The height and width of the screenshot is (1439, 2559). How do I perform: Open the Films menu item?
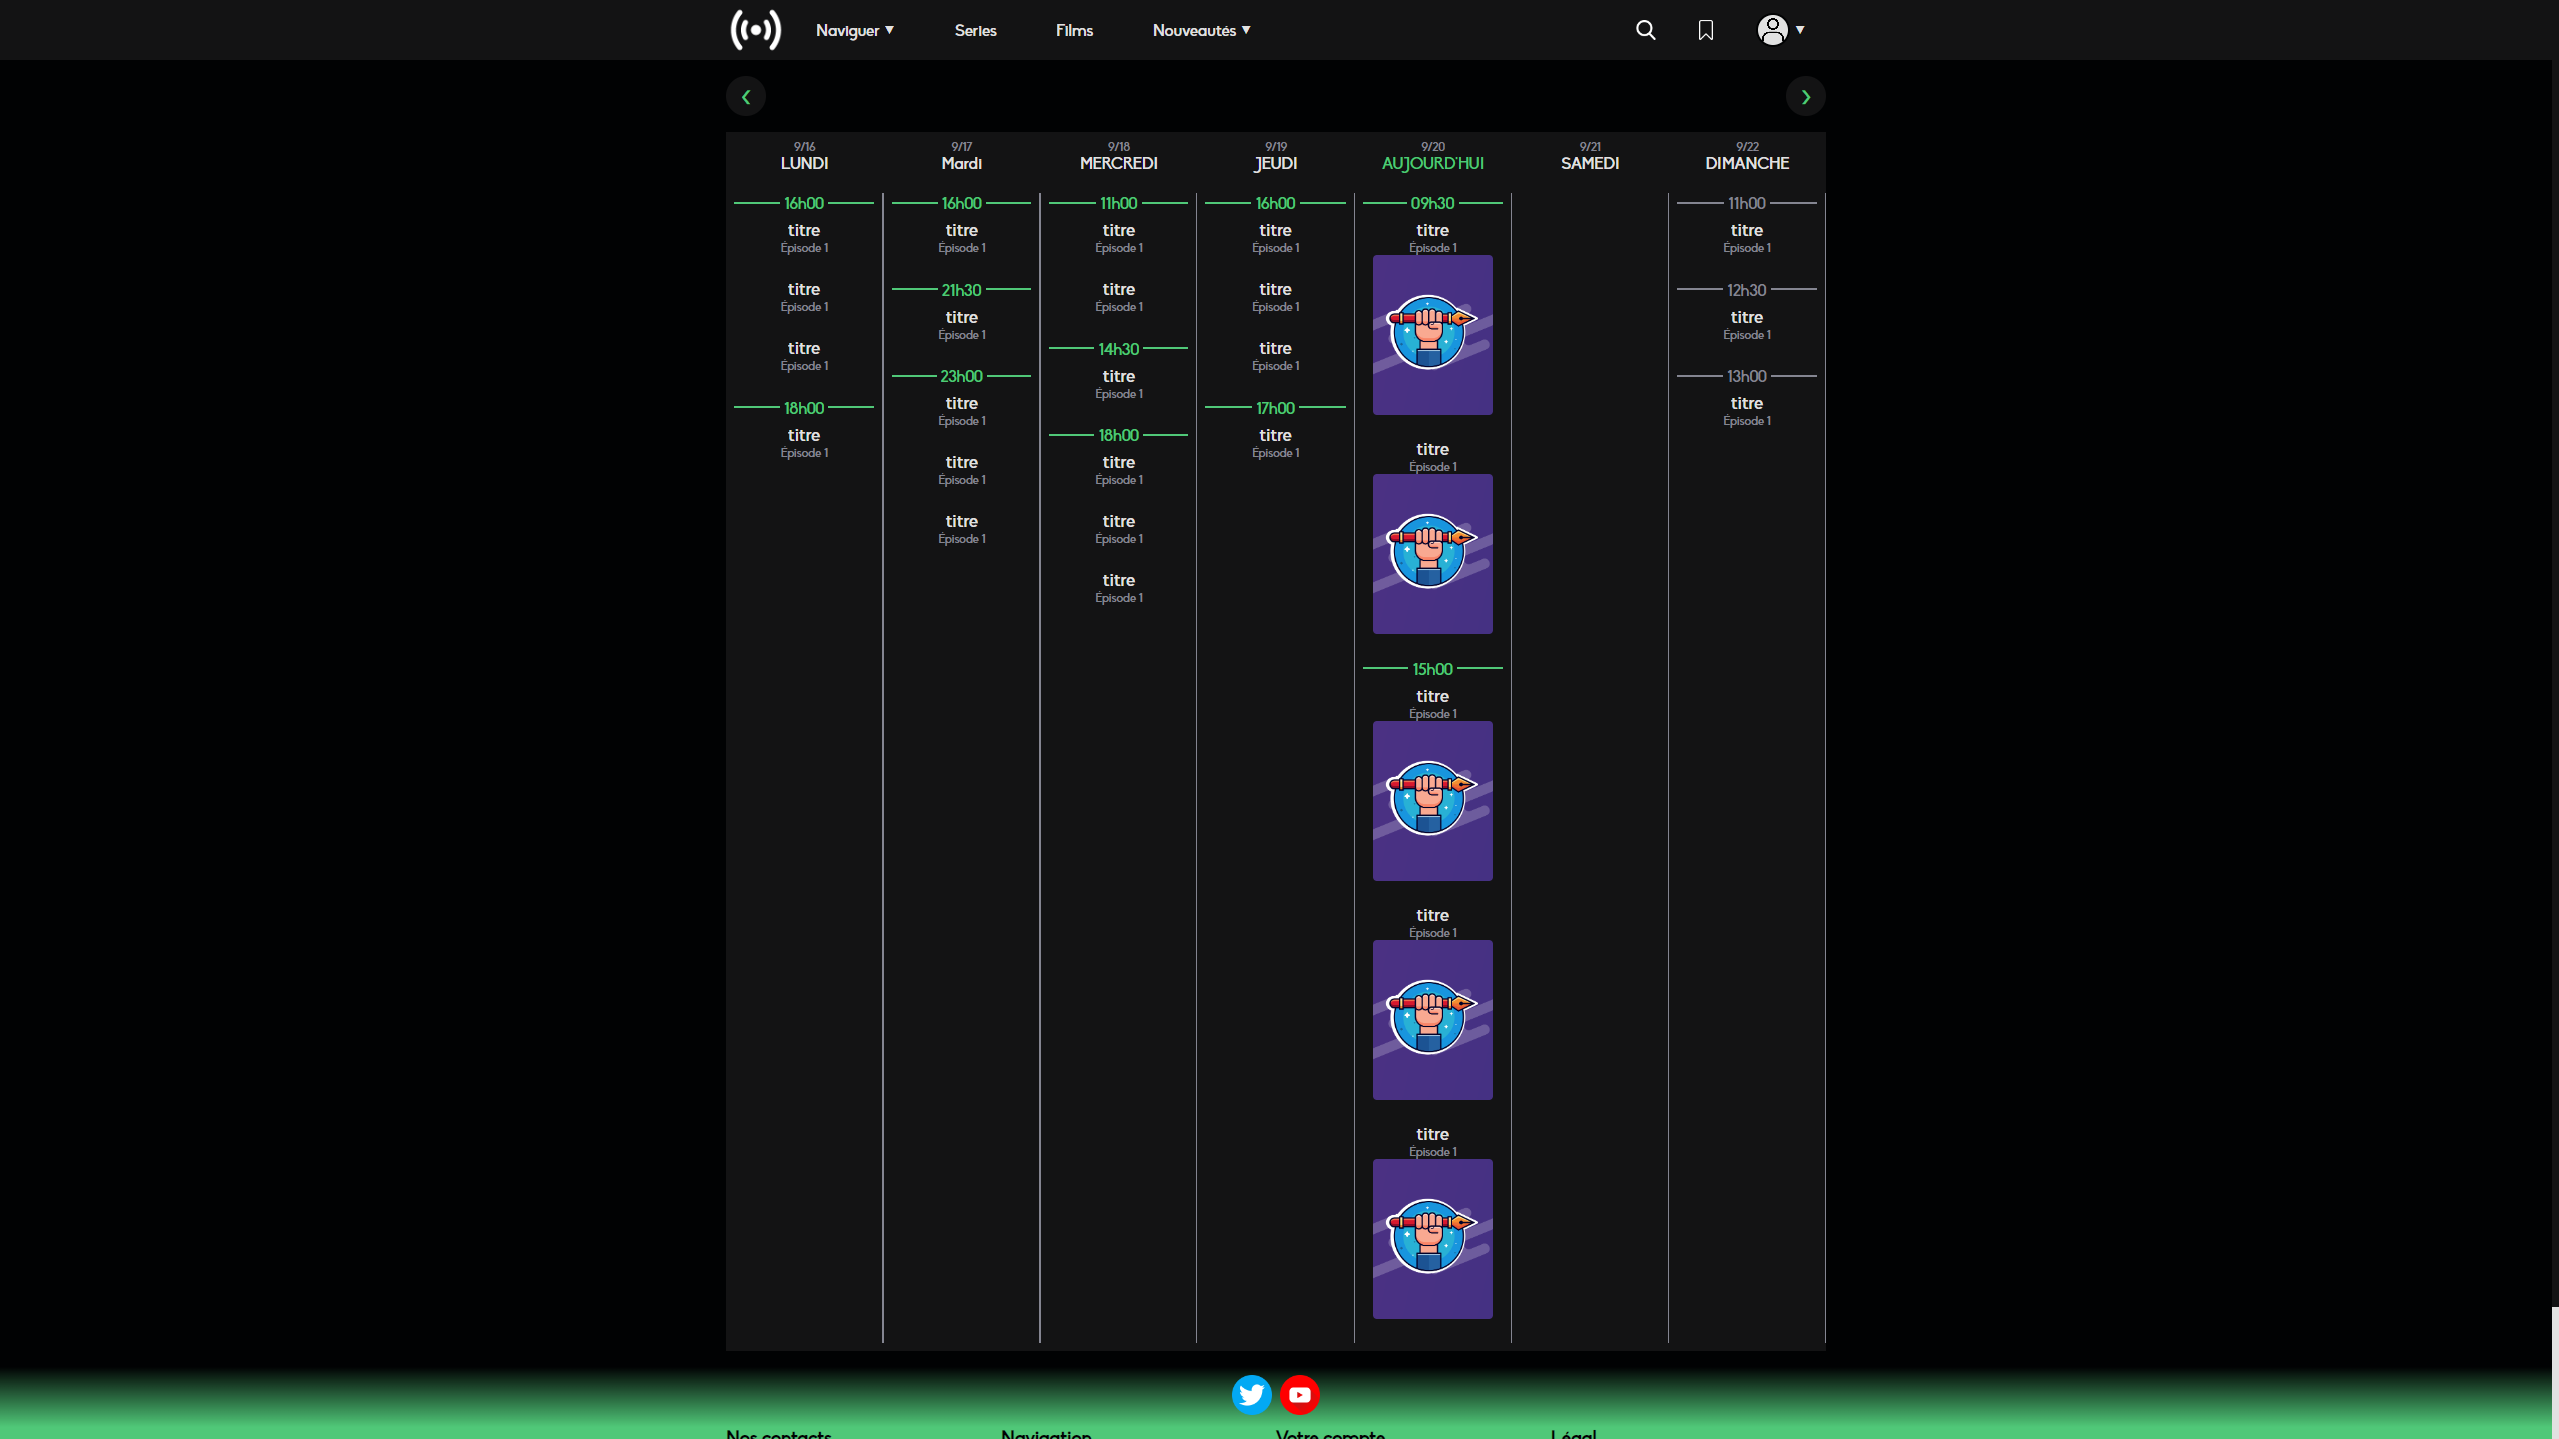tap(1074, 30)
